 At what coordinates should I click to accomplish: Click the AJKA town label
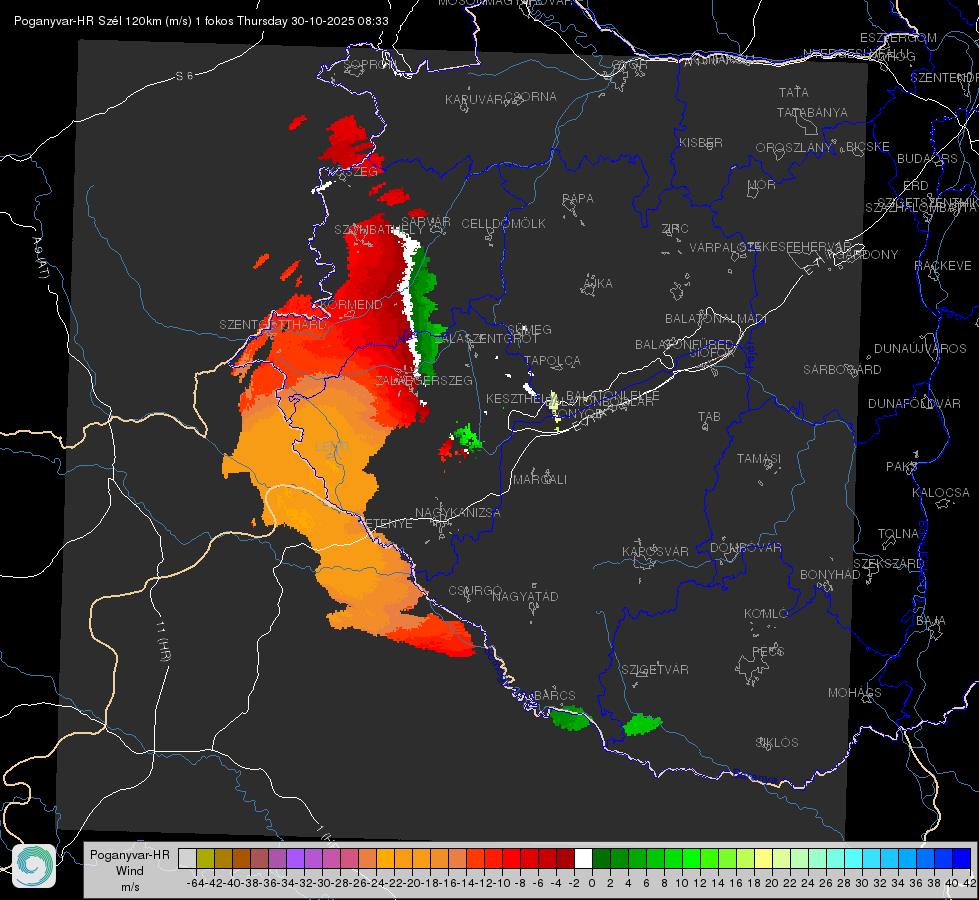597,283
